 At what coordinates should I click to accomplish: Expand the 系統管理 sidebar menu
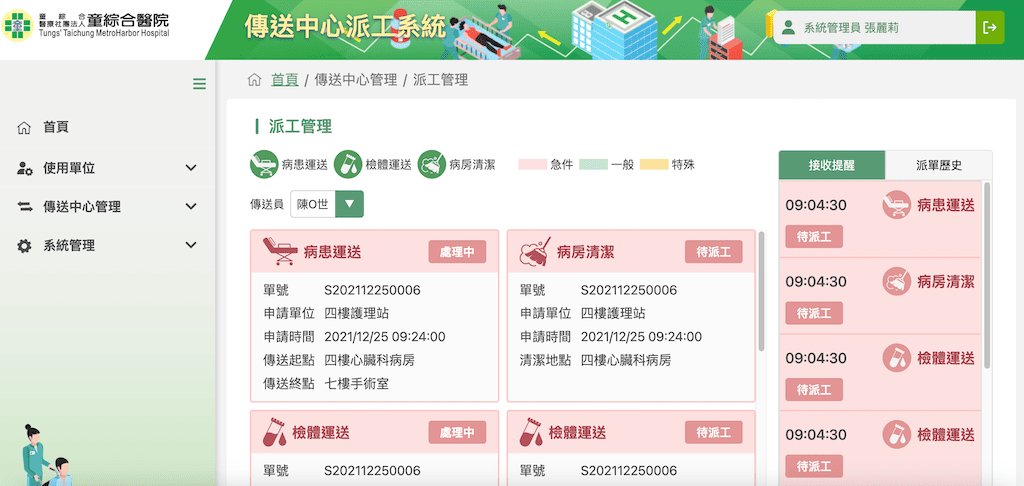pos(191,245)
